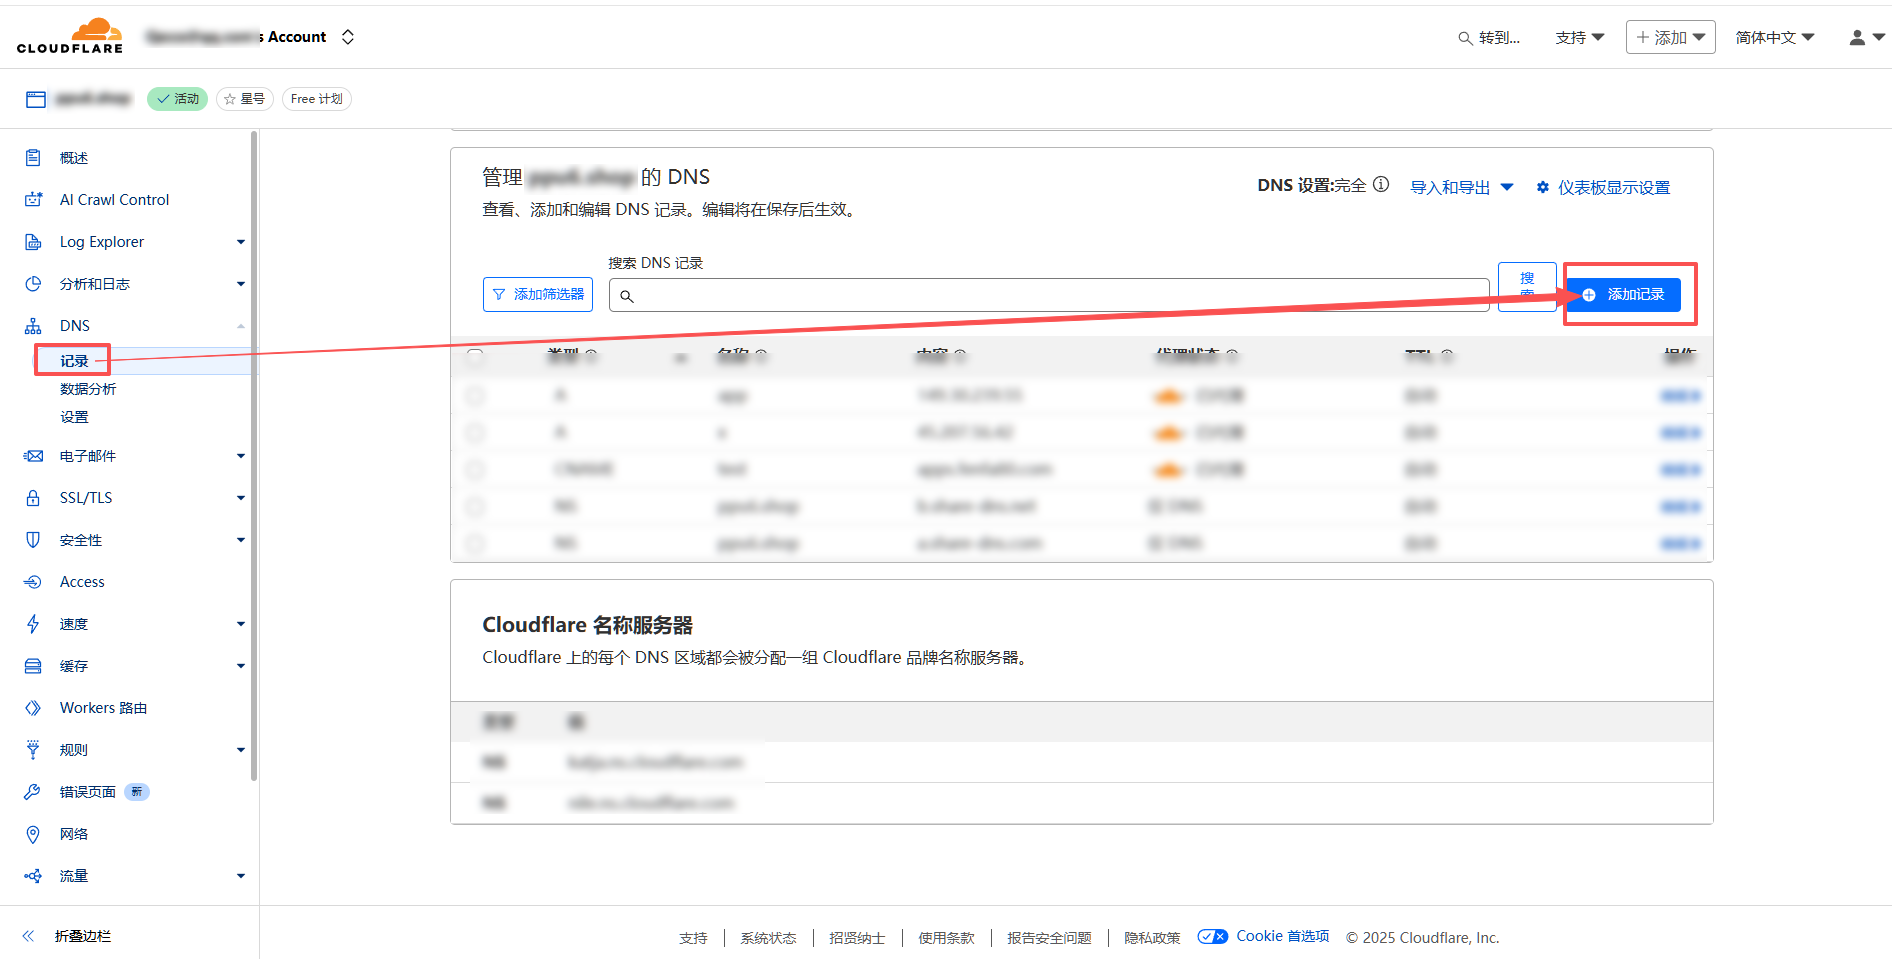Click the 搜索 button beside search field

pos(1527,287)
